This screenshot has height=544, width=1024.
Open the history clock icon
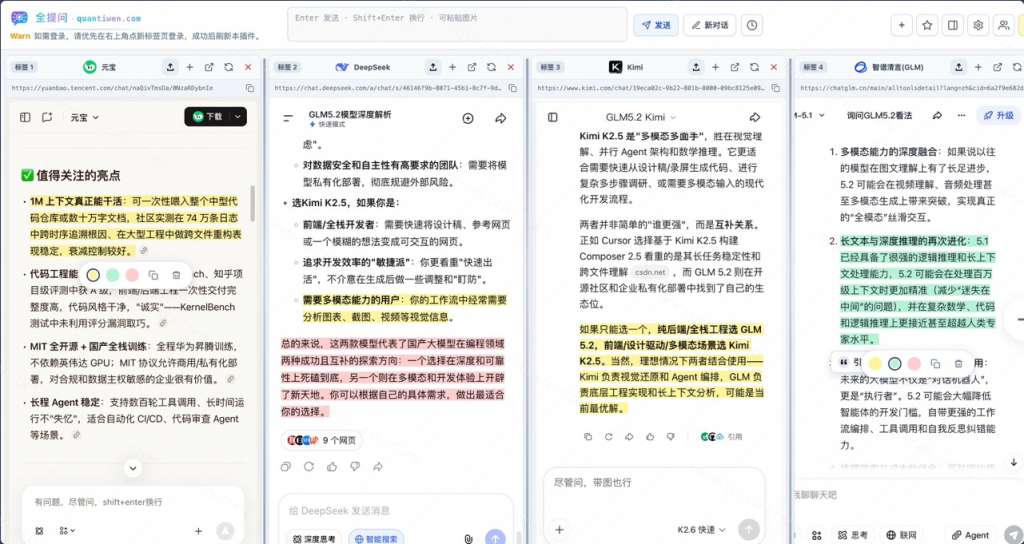pyautogui.click(x=752, y=25)
